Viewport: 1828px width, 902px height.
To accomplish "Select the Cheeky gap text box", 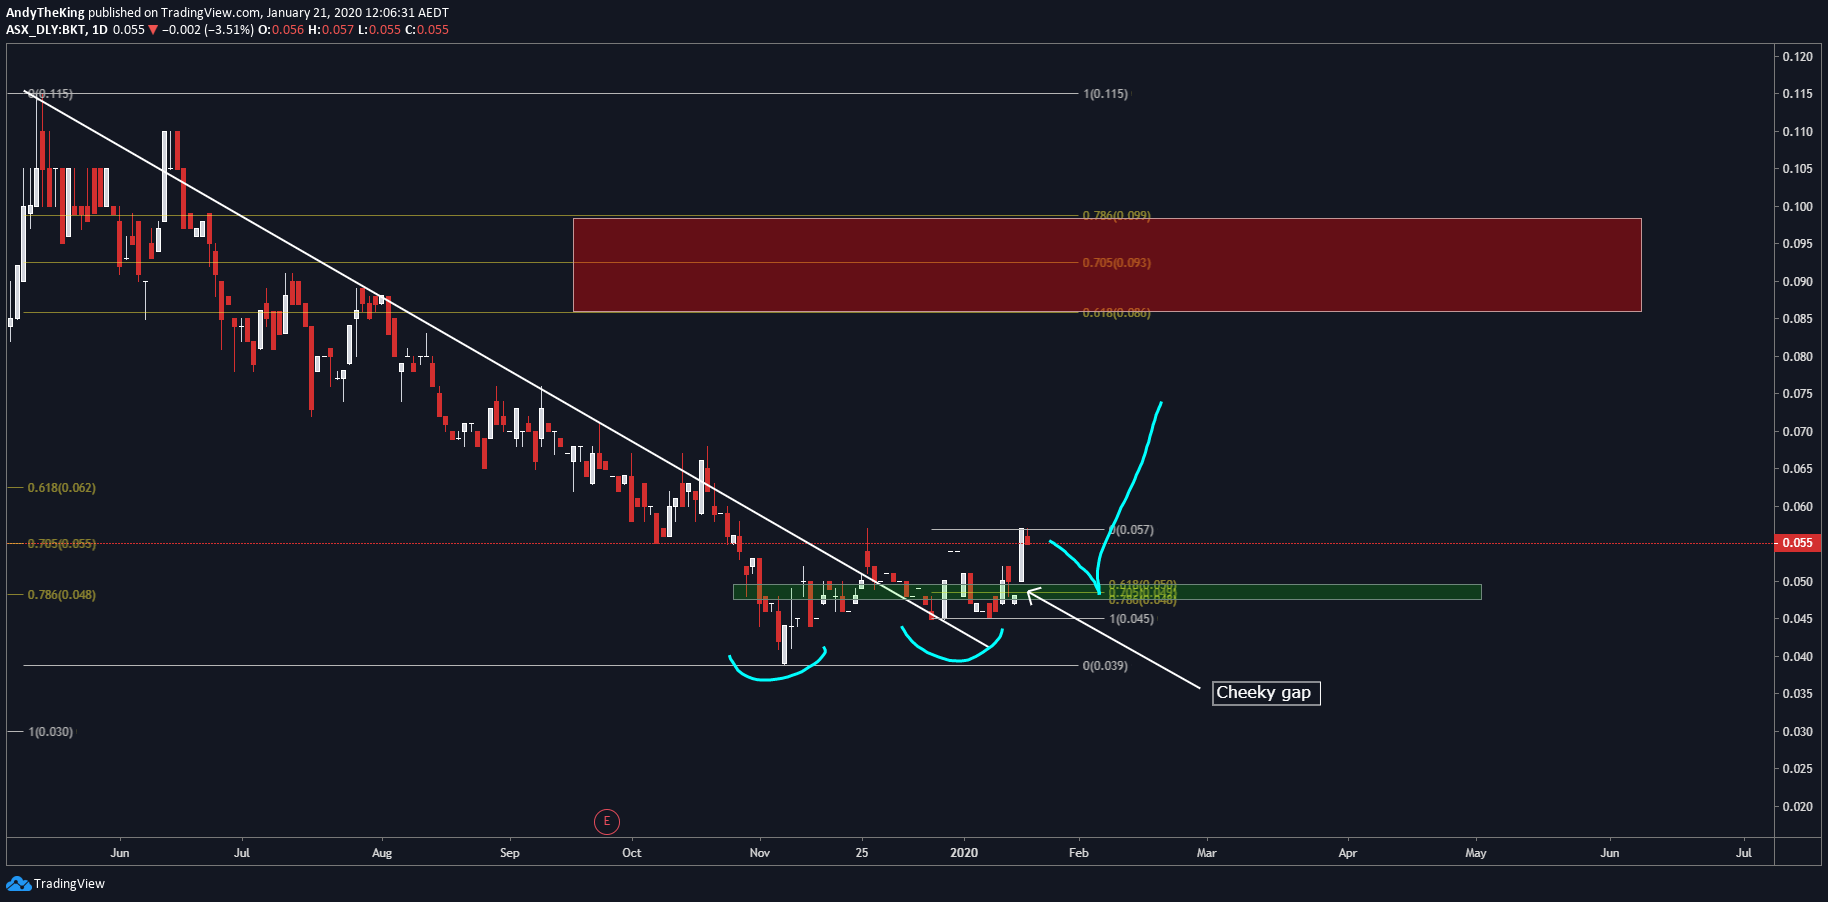I will (1266, 693).
